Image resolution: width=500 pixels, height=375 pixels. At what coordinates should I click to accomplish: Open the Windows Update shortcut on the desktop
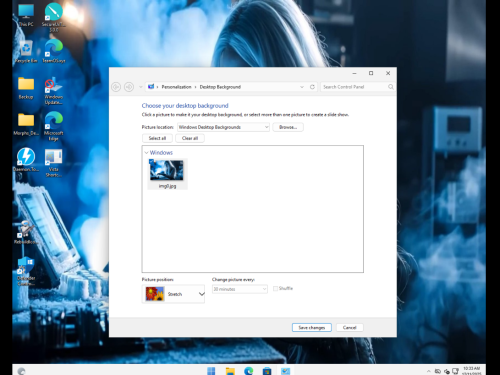[x=54, y=91]
